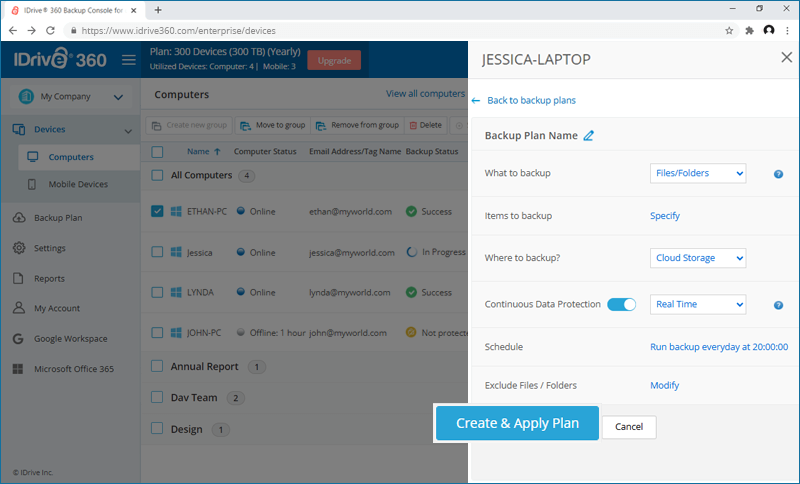This screenshot has height=484, width=800.
Task: Open Backup Plan in the sidebar
Action: pos(58,218)
